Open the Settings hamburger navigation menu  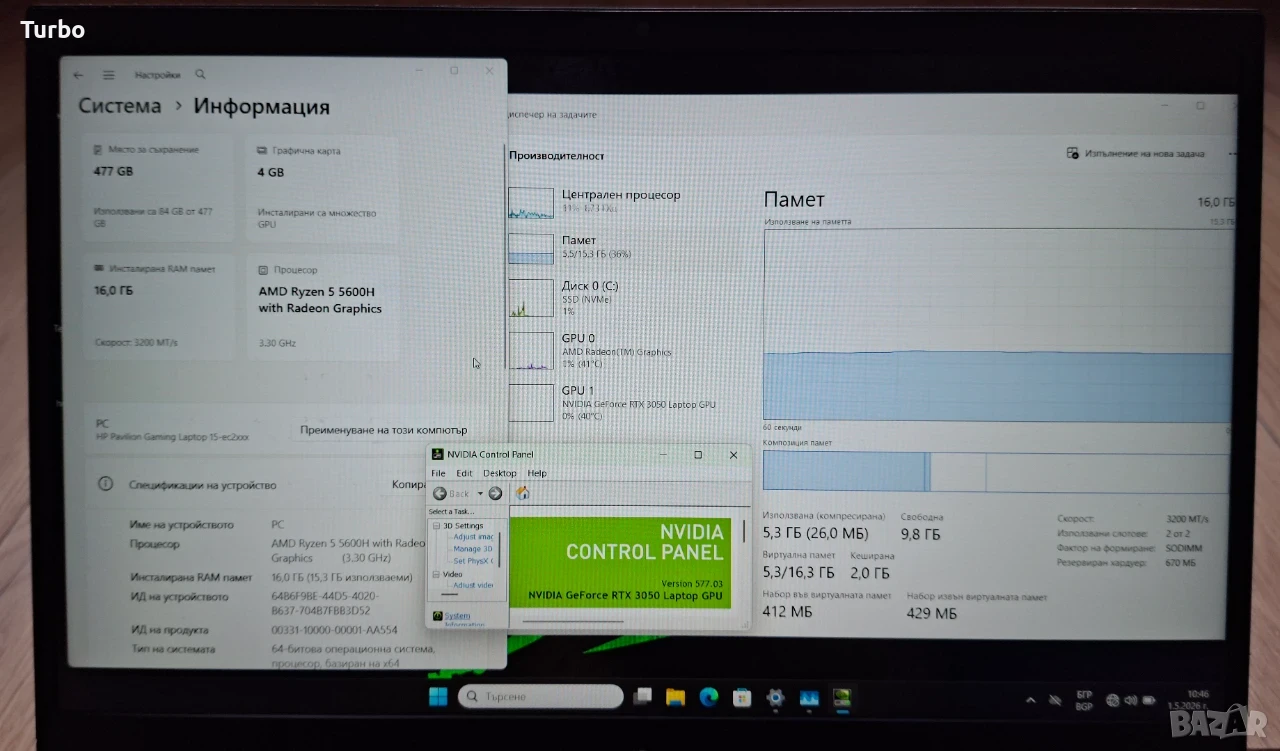click(108, 75)
